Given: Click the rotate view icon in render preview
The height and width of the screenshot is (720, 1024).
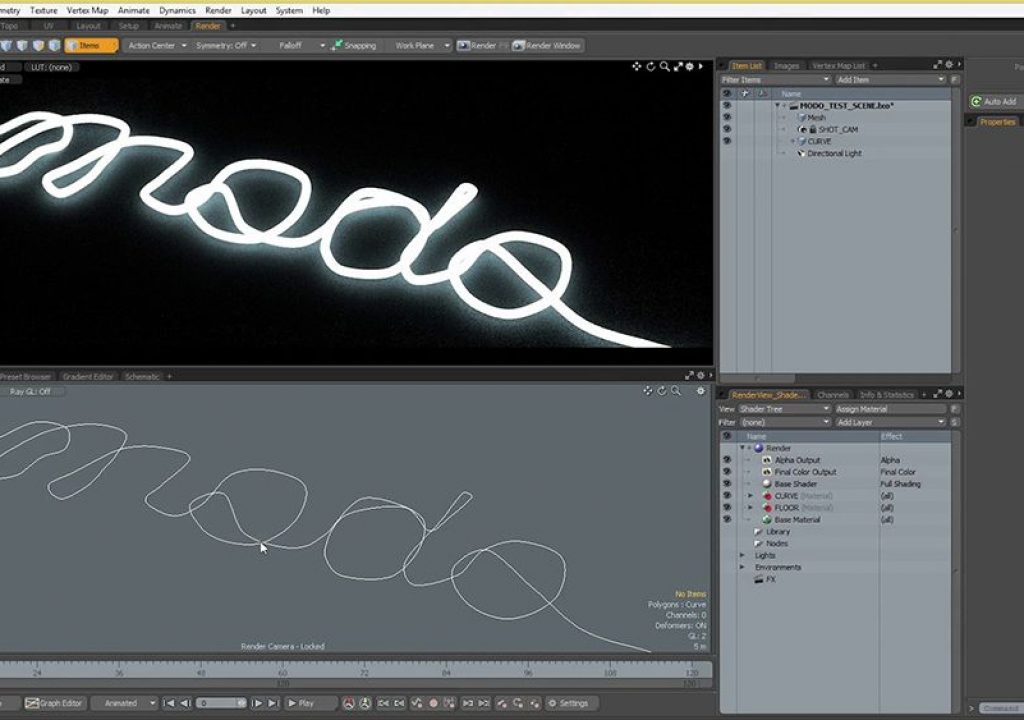Looking at the screenshot, I should pyautogui.click(x=650, y=66).
